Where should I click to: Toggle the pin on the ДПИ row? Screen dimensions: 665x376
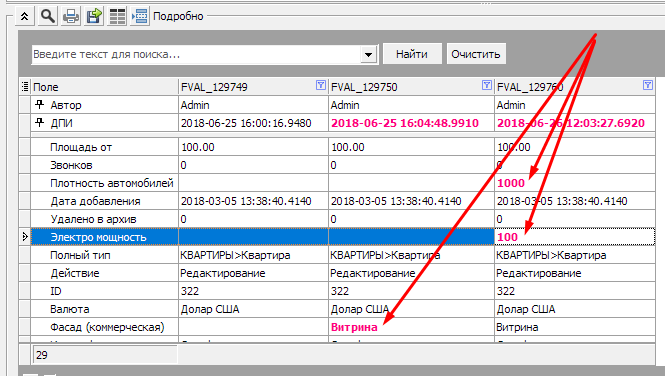(x=39, y=123)
